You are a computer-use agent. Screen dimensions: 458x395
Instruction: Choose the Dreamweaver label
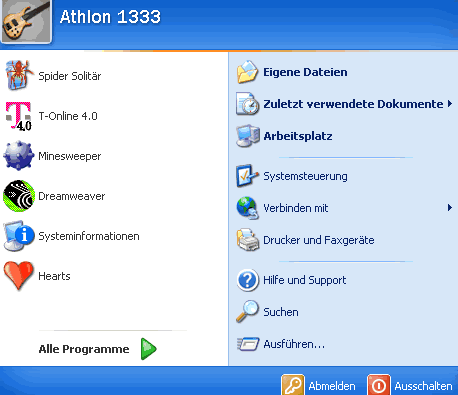click(72, 196)
